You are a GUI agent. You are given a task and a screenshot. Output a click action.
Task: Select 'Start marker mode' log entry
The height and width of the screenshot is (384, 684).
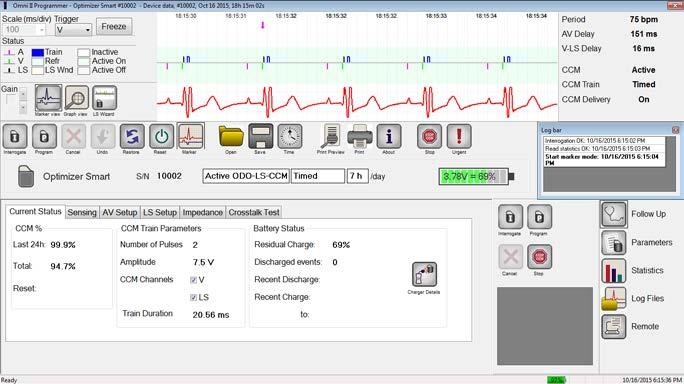(604, 160)
